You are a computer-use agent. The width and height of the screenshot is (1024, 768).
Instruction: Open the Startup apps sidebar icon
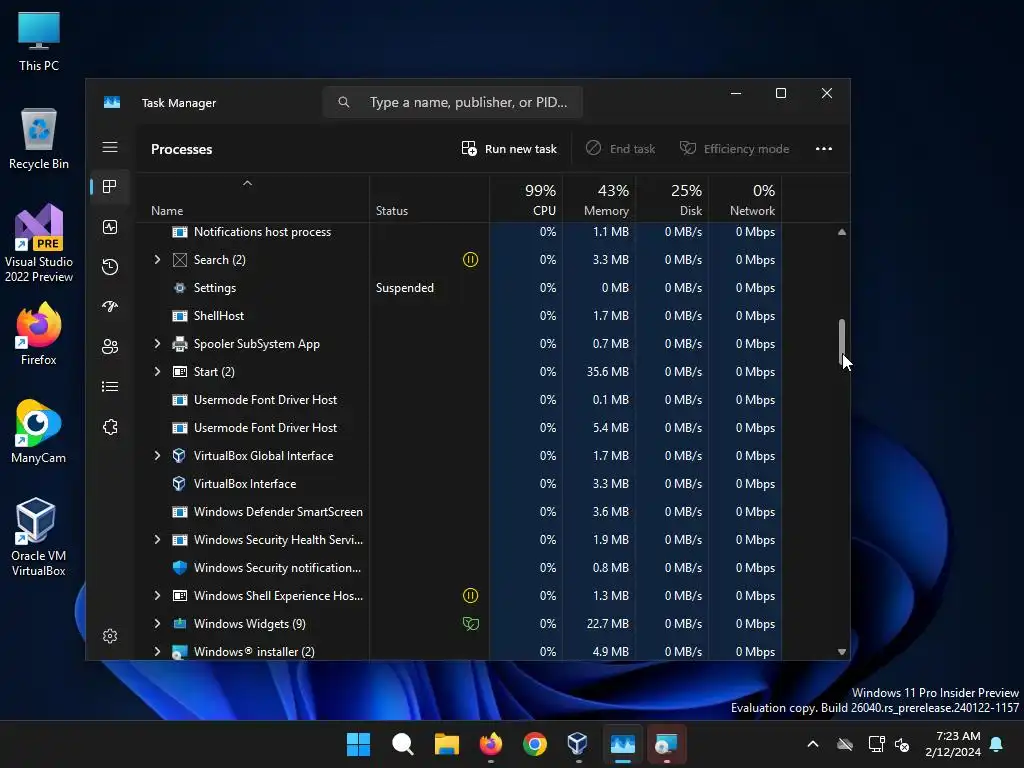(110, 306)
